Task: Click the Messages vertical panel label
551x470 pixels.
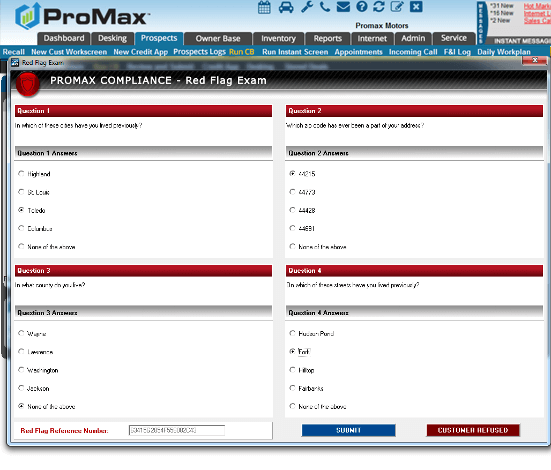Action: pyautogui.click(x=481, y=22)
